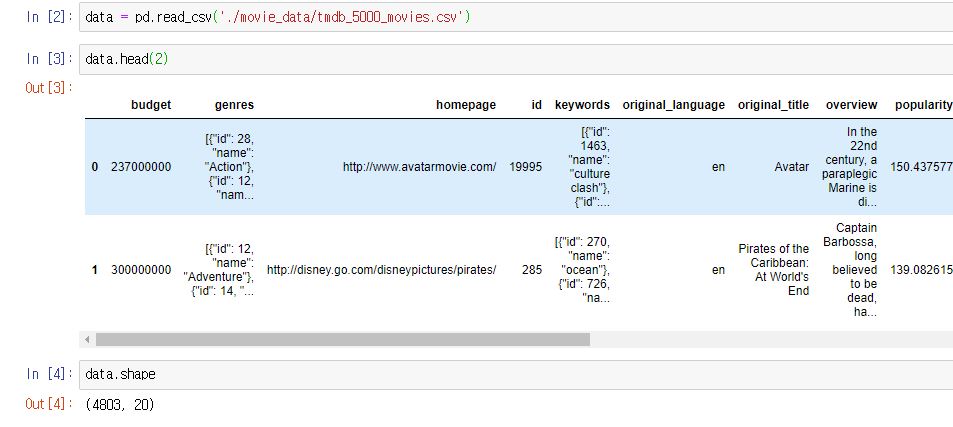The width and height of the screenshot is (953, 427).
Task: Click the Avatar title cell
Action: (x=792, y=167)
